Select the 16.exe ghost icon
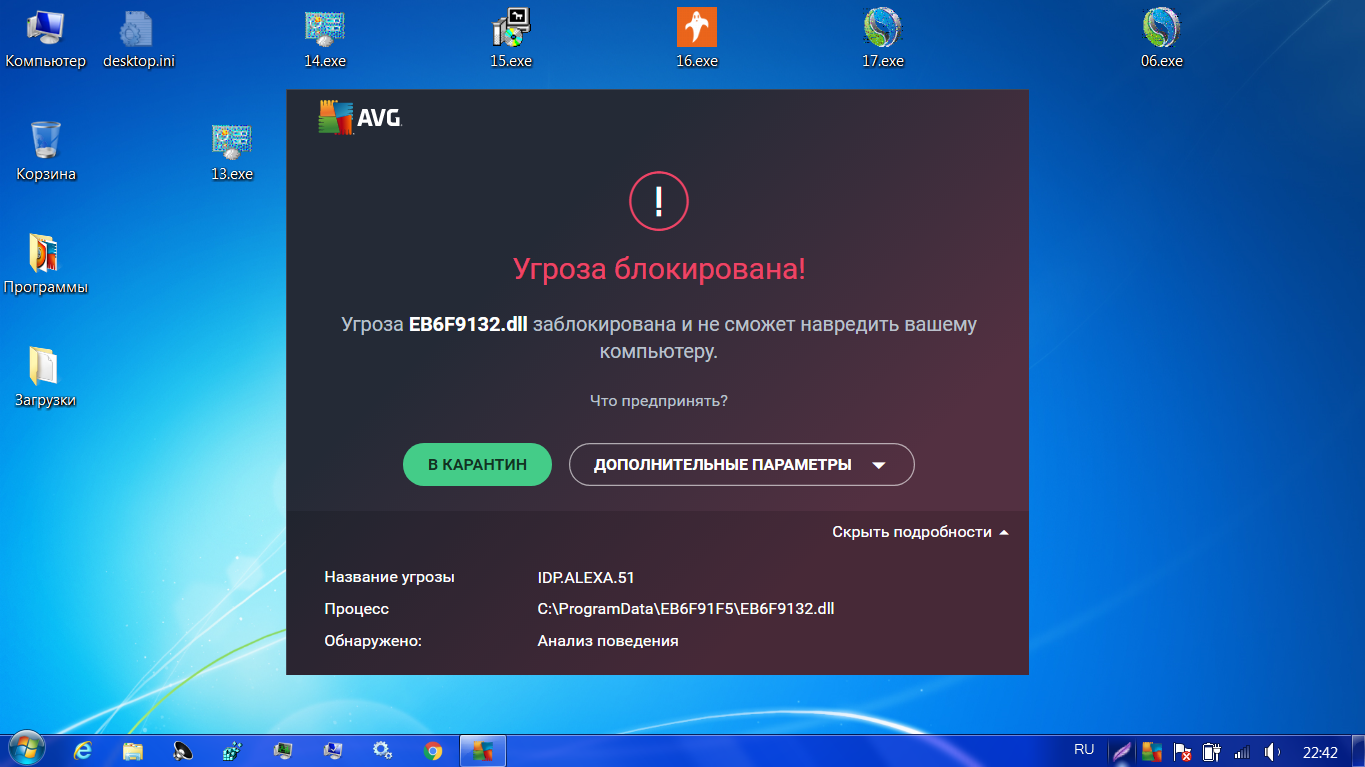This screenshot has height=767, width=1365. pyautogui.click(x=697, y=40)
